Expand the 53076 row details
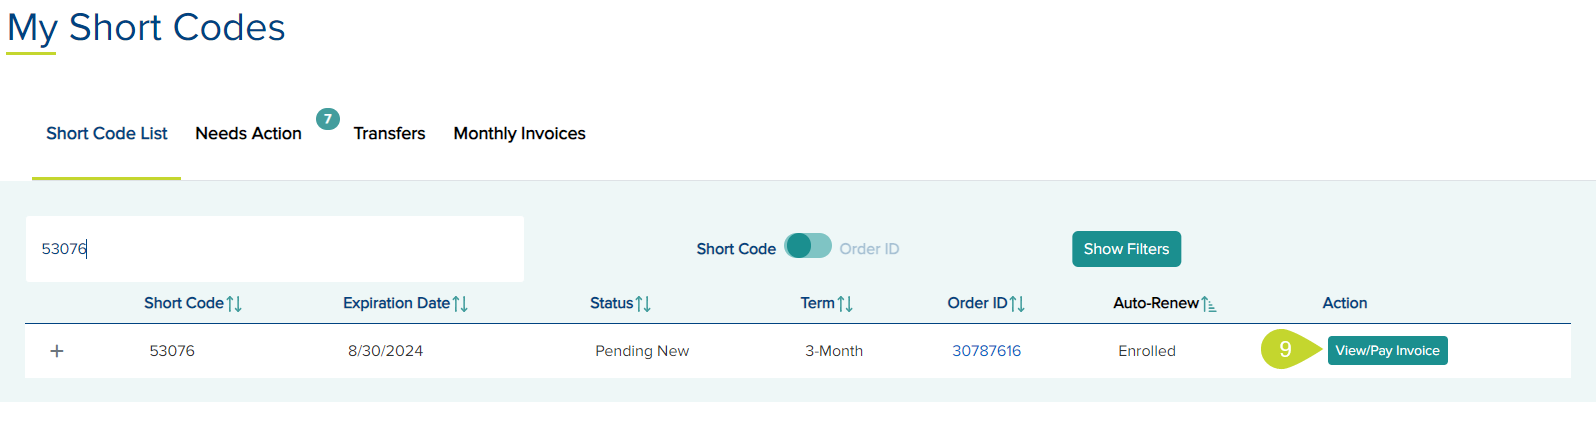This screenshot has width=1596, height=440. click(x=57, y=351)
